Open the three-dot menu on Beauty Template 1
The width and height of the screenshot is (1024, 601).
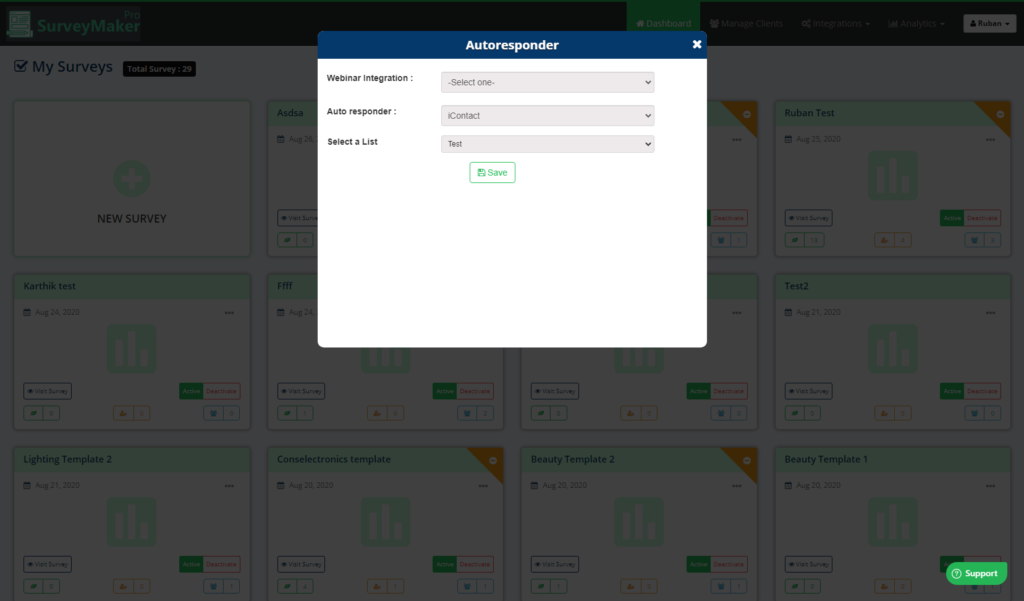991,486
